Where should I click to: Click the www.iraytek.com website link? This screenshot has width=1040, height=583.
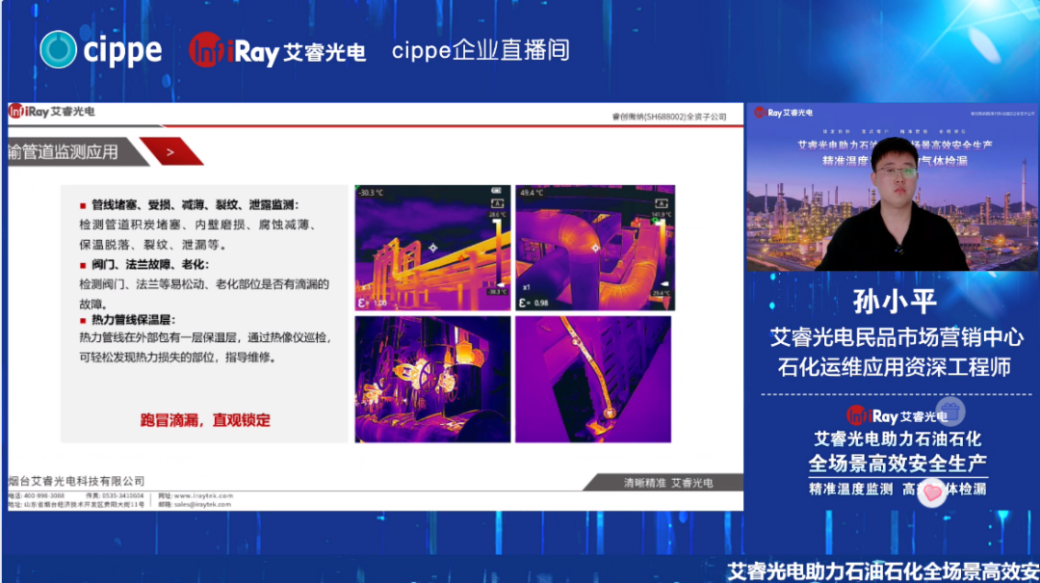click(x=203, y=495)
